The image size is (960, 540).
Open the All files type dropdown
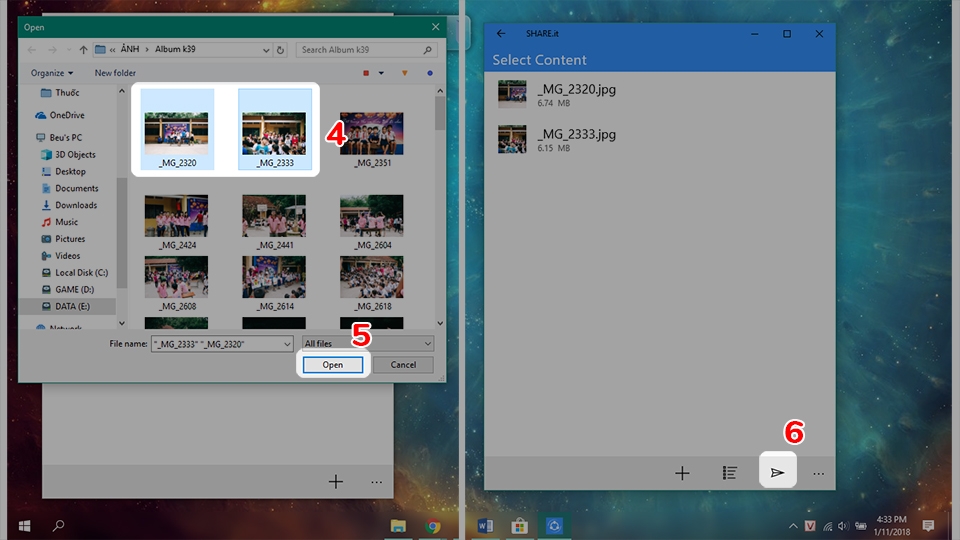[x=367, y=343]
